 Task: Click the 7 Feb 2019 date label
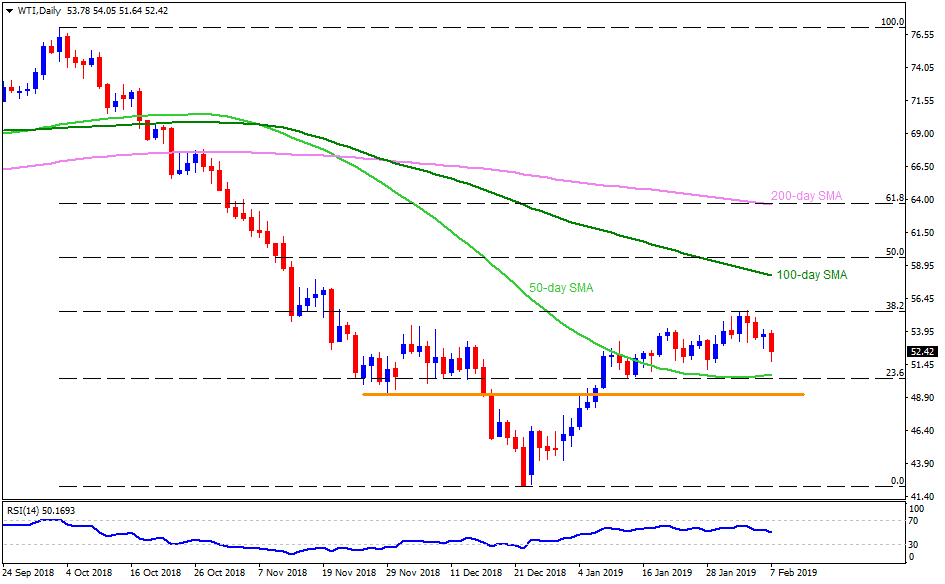792,574
